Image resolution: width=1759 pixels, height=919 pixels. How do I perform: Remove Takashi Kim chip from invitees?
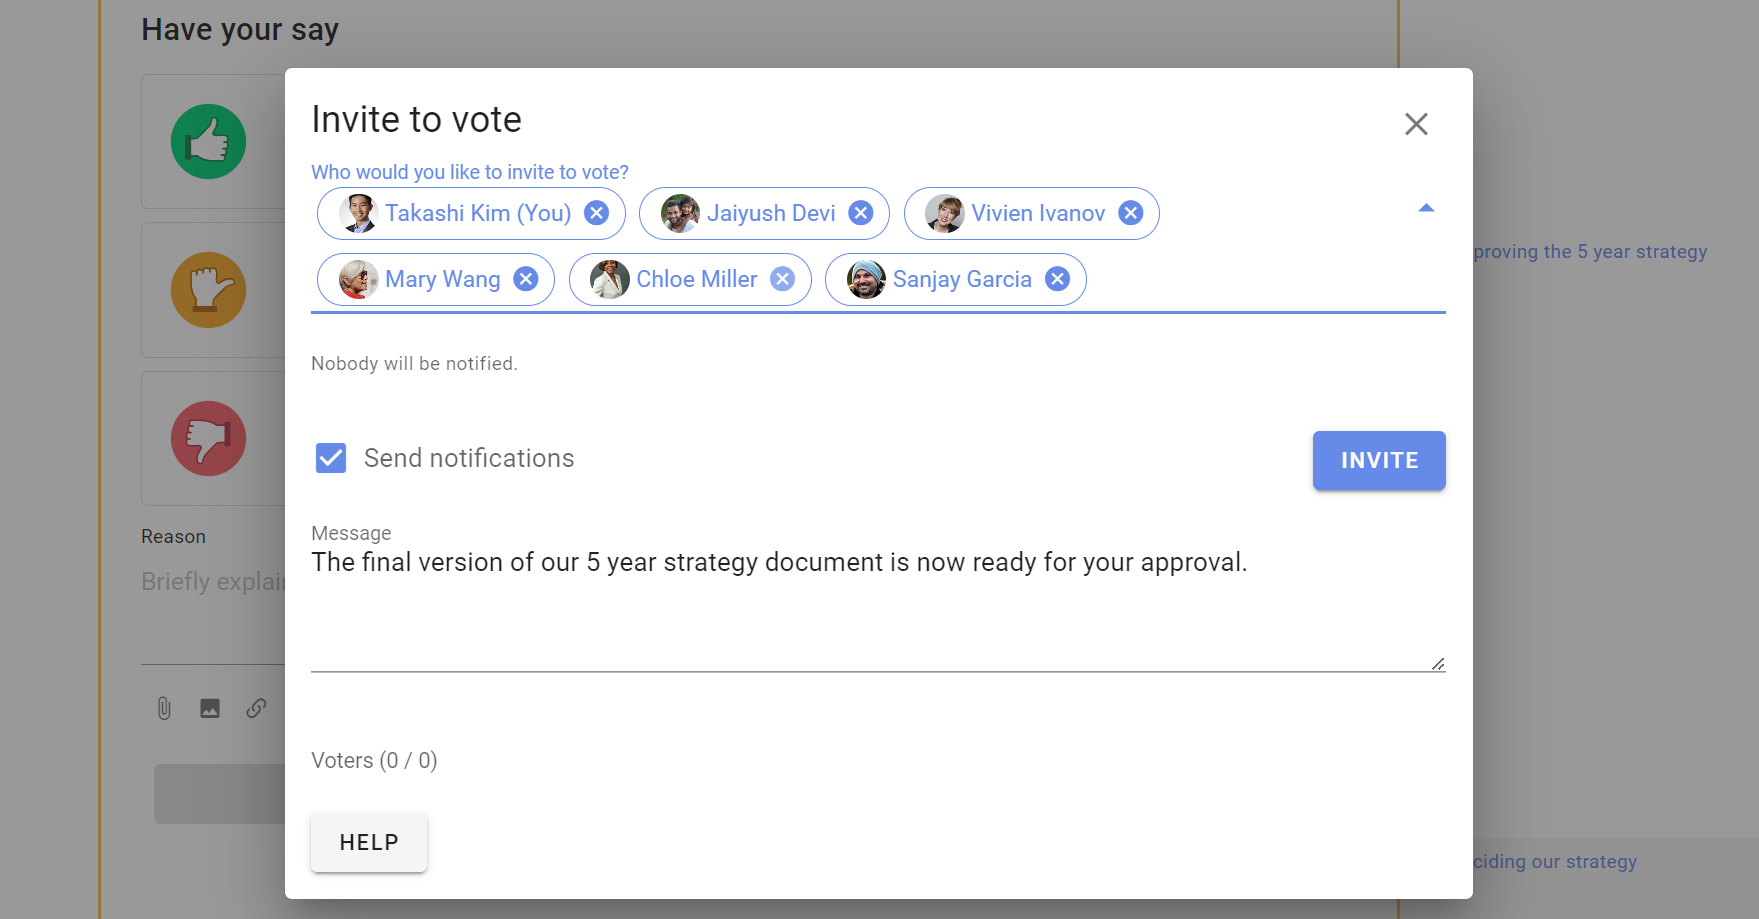pos(597,213)
